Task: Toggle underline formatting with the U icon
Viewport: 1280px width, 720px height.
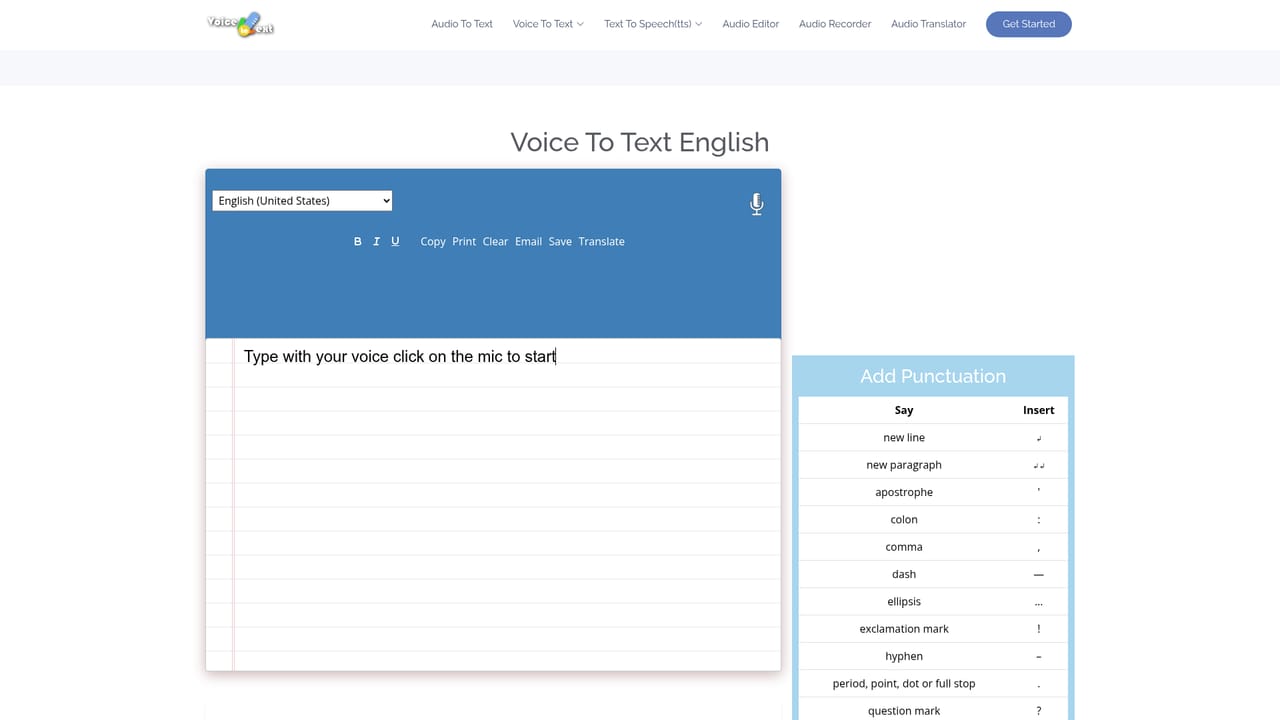Action: click(395, 242)
